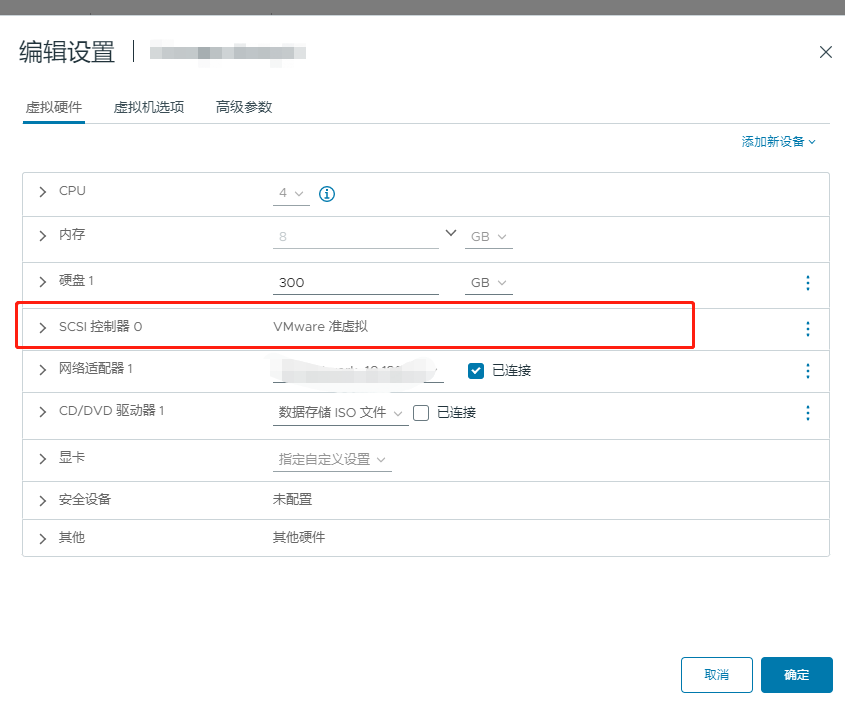Open the CPU count dropdown
This screenshot has height=712, width=845.
point(292,193)
